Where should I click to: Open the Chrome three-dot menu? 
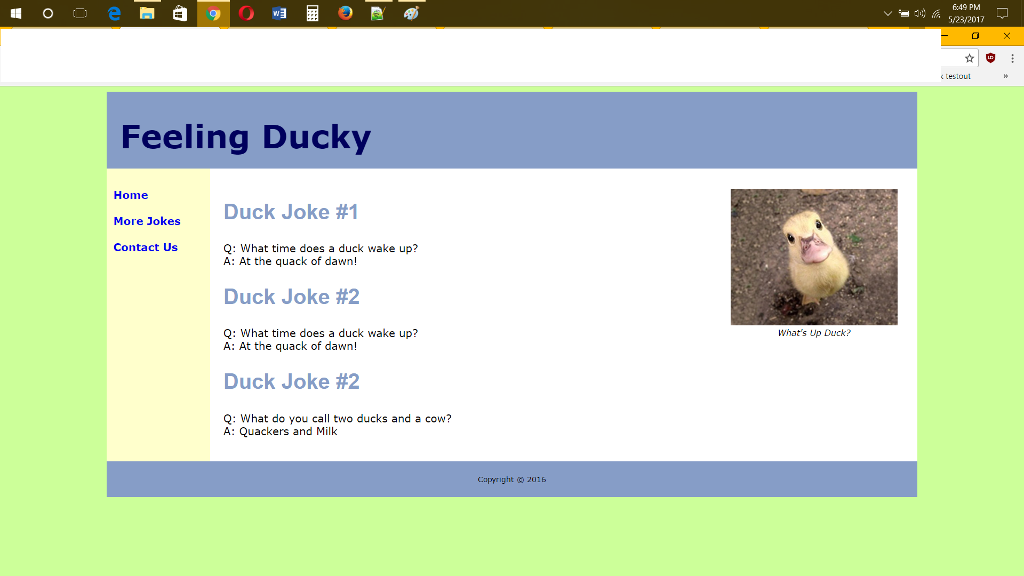click(x=1013, y=58)
